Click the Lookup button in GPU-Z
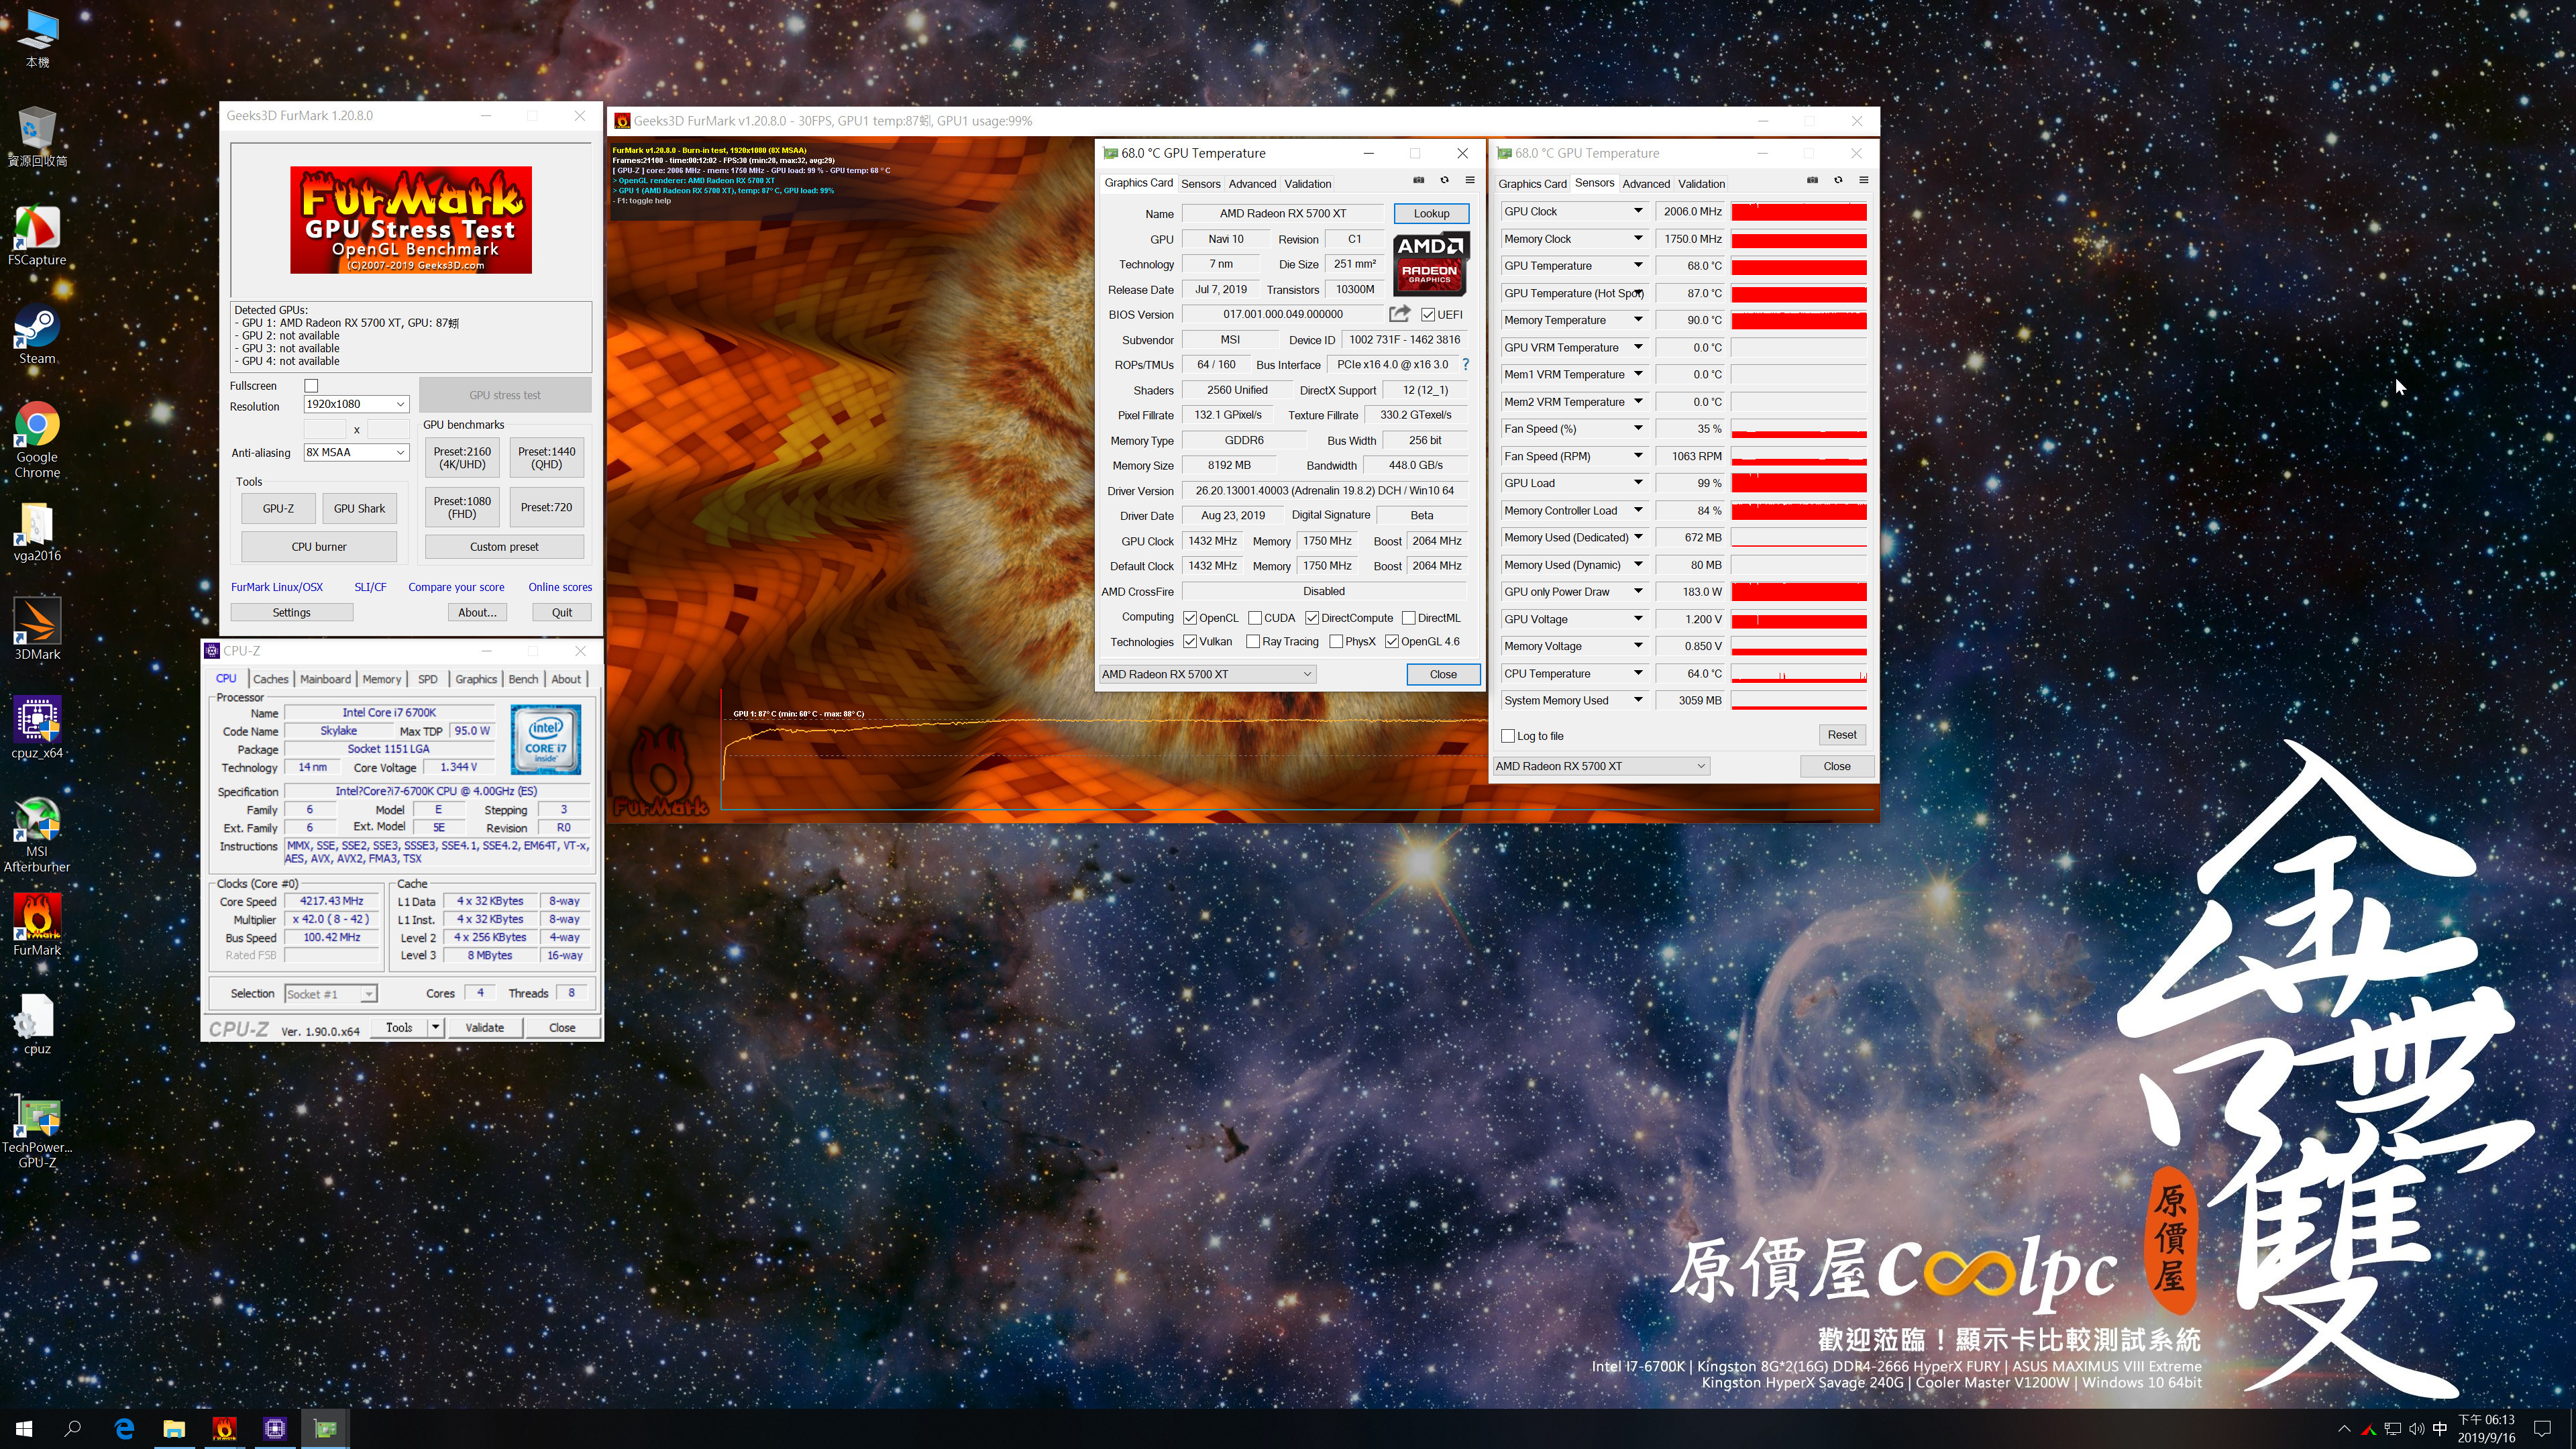Image resolution: width=2576 pixels, height=1449 pixels. point(1431,213)
